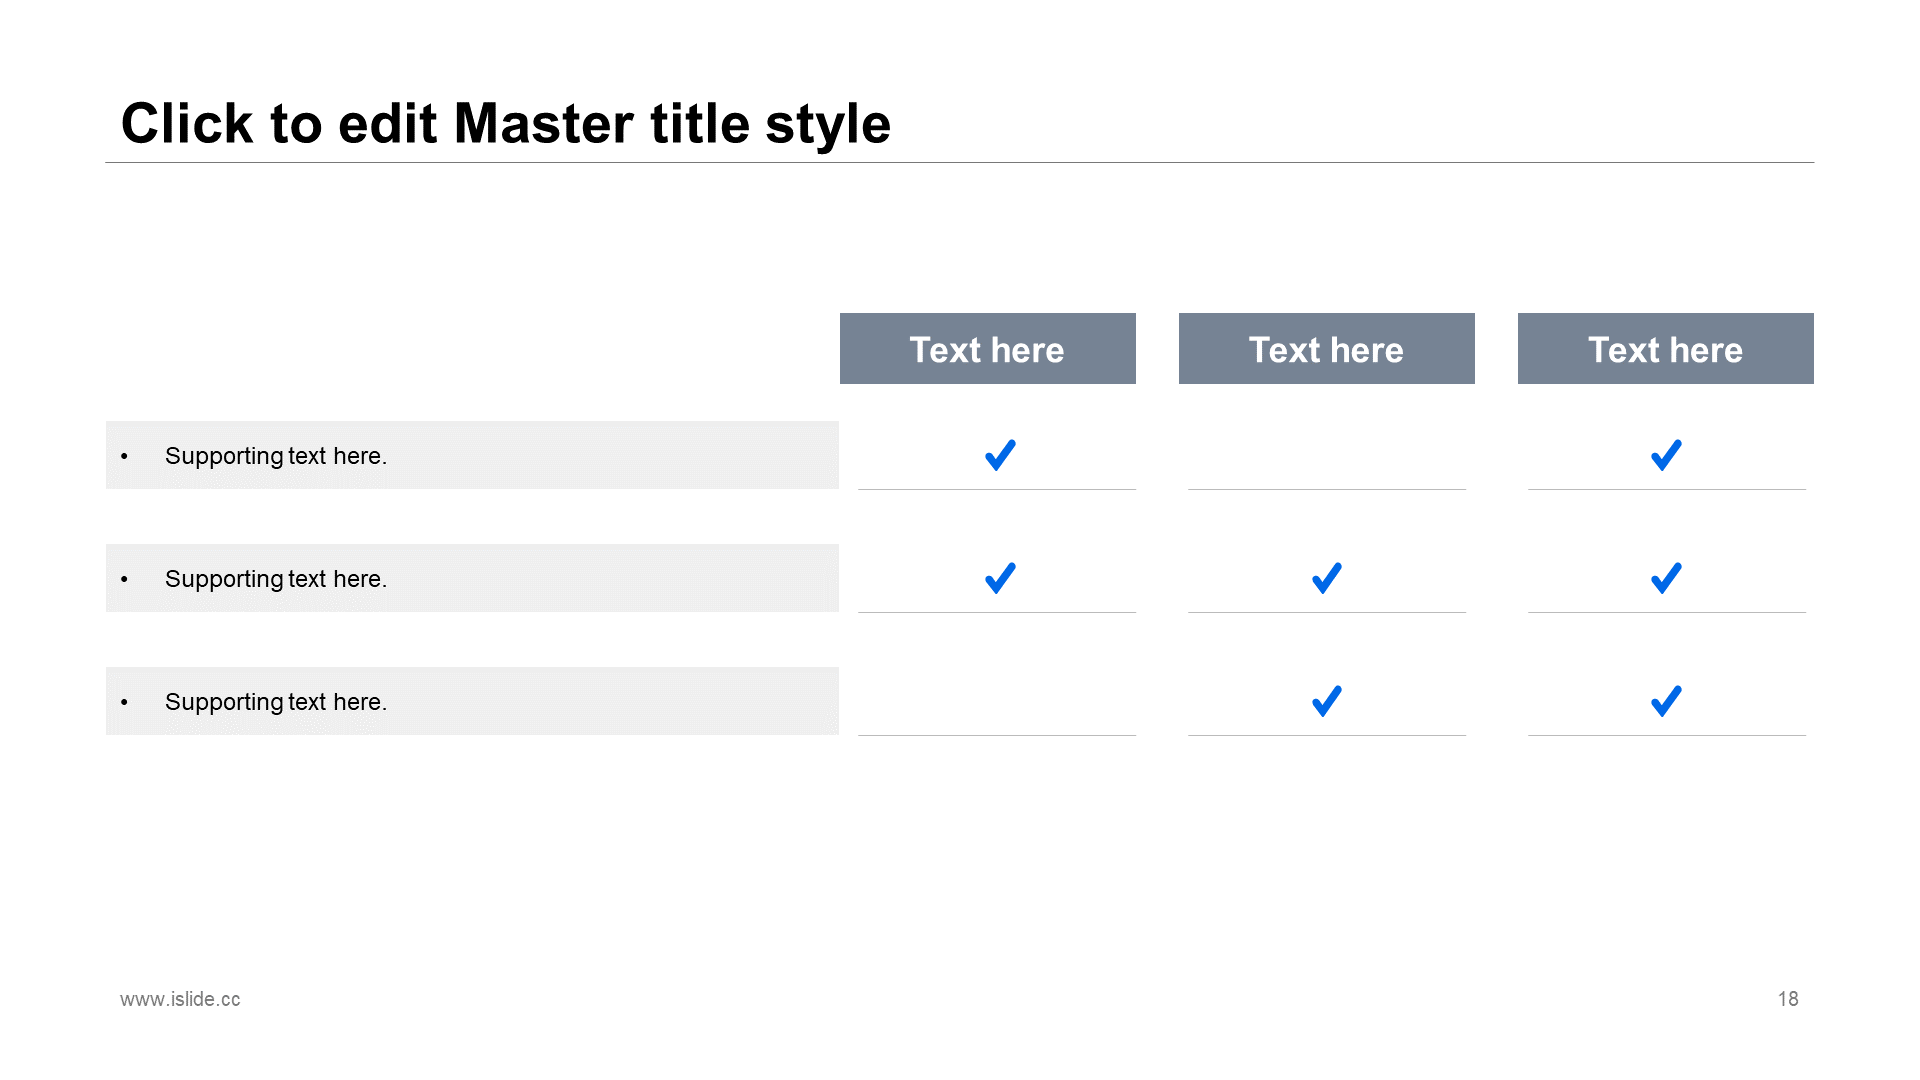Click checkmark in third row, middle column

point(1327,701)
